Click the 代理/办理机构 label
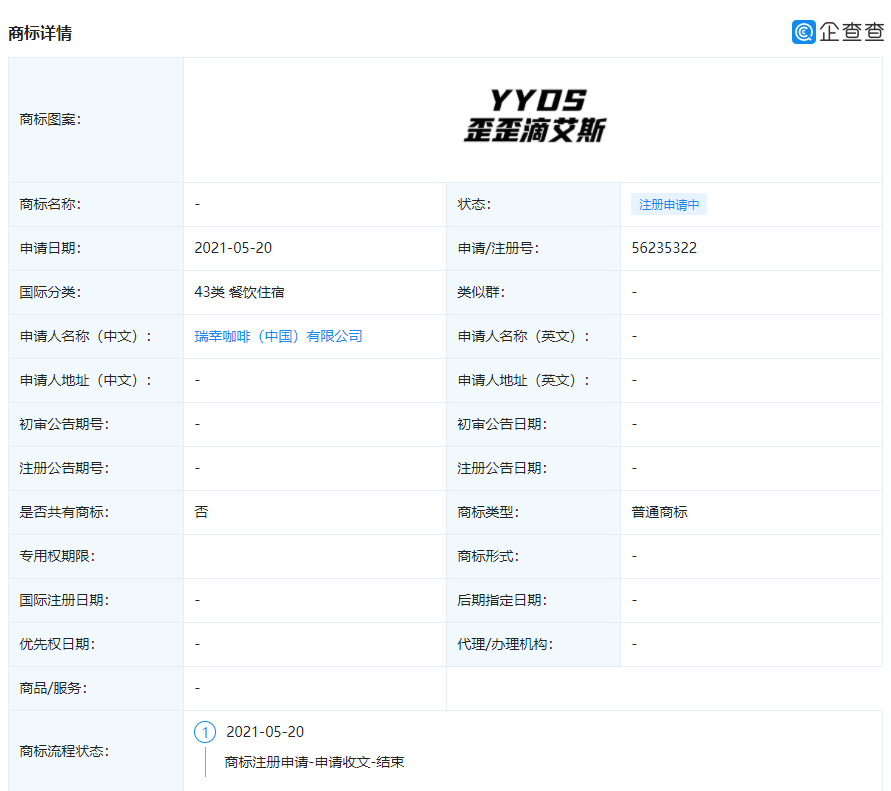 pos(505,644)
